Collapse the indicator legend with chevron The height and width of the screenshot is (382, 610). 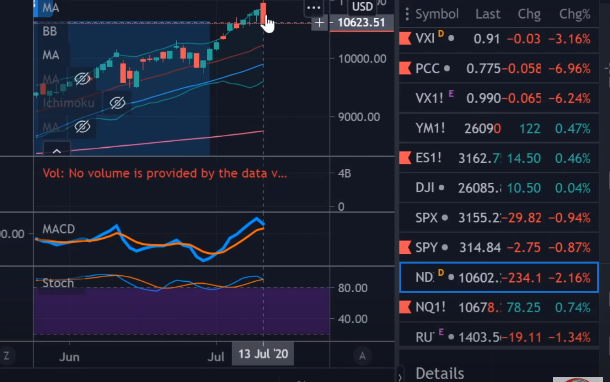57,151
